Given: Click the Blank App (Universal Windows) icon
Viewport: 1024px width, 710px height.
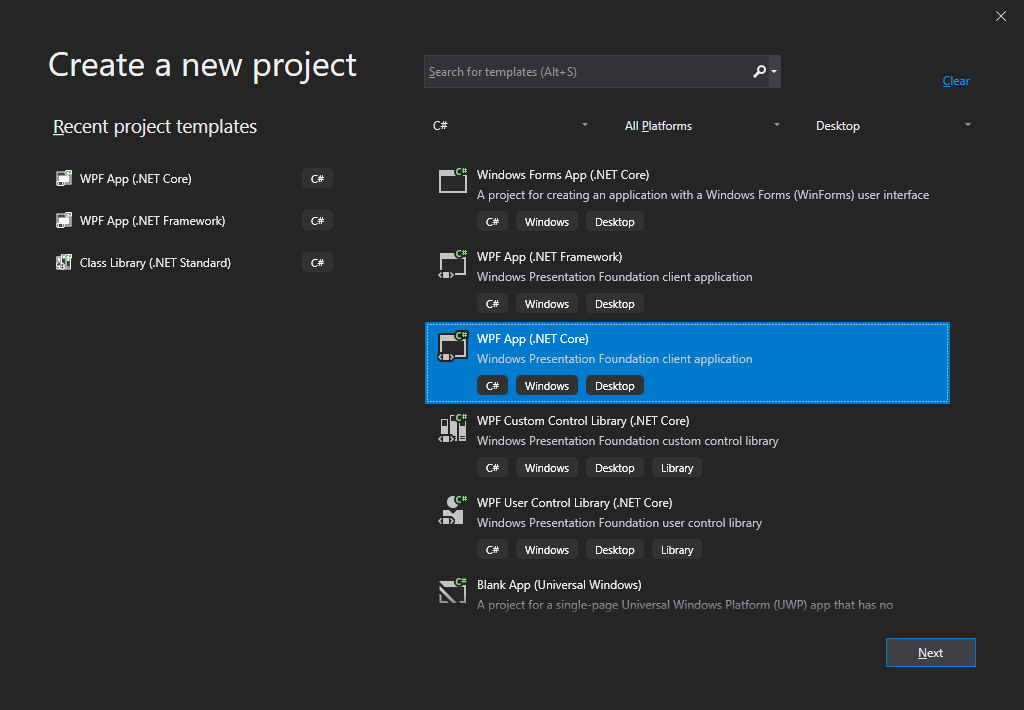Looking at the screenshot, I should tap(453, 591).
